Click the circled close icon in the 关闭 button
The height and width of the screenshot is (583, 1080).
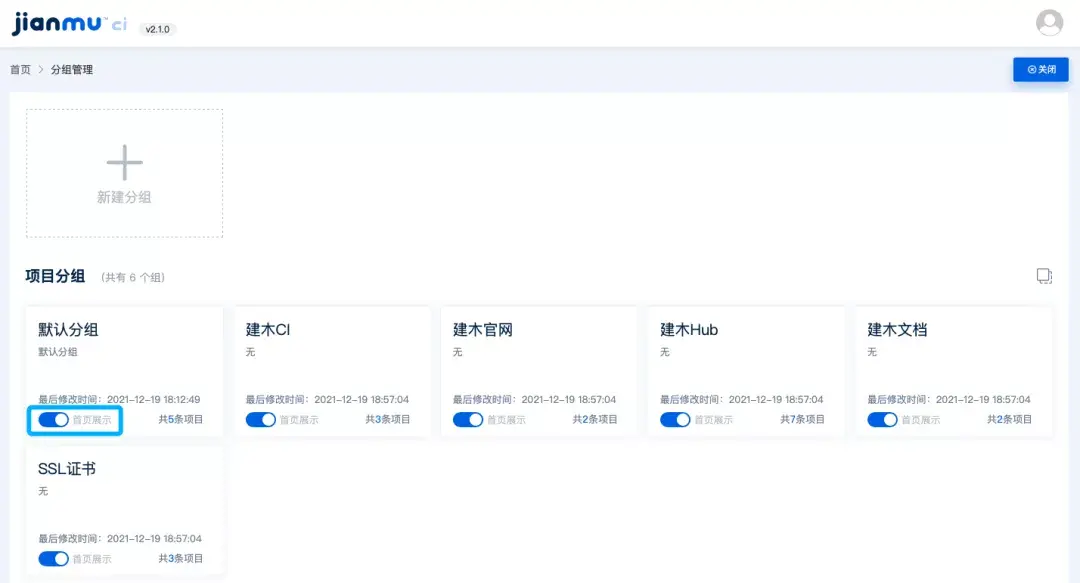coord(1032,69)
